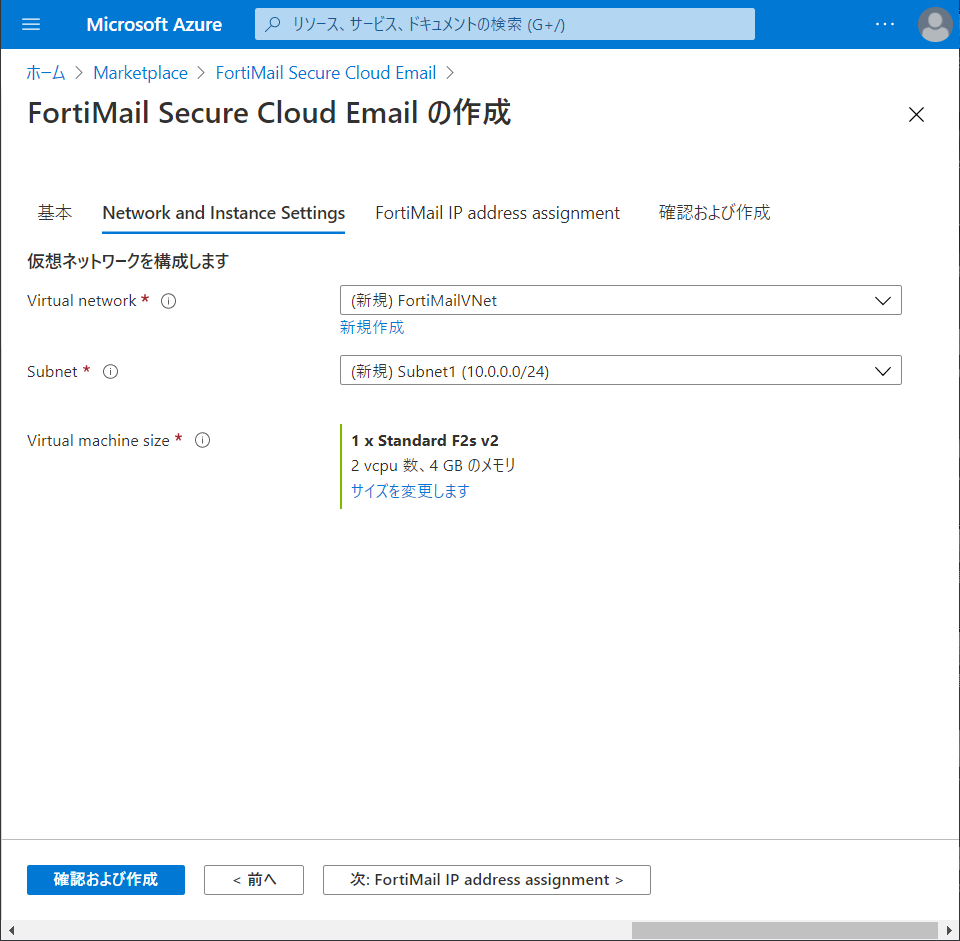Open the ellipsis more options menu
Screen dimensions: 960x941
pos(885,24)
